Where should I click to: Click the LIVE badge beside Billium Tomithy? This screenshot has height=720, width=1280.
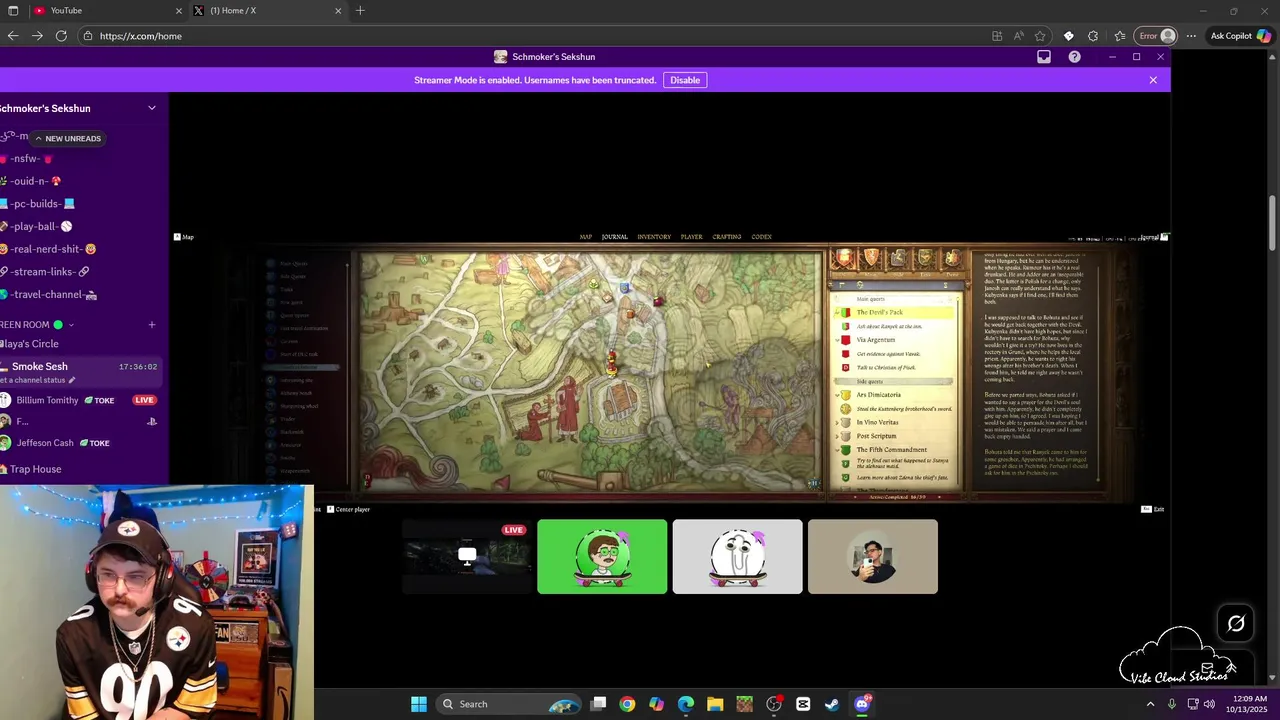145,400
